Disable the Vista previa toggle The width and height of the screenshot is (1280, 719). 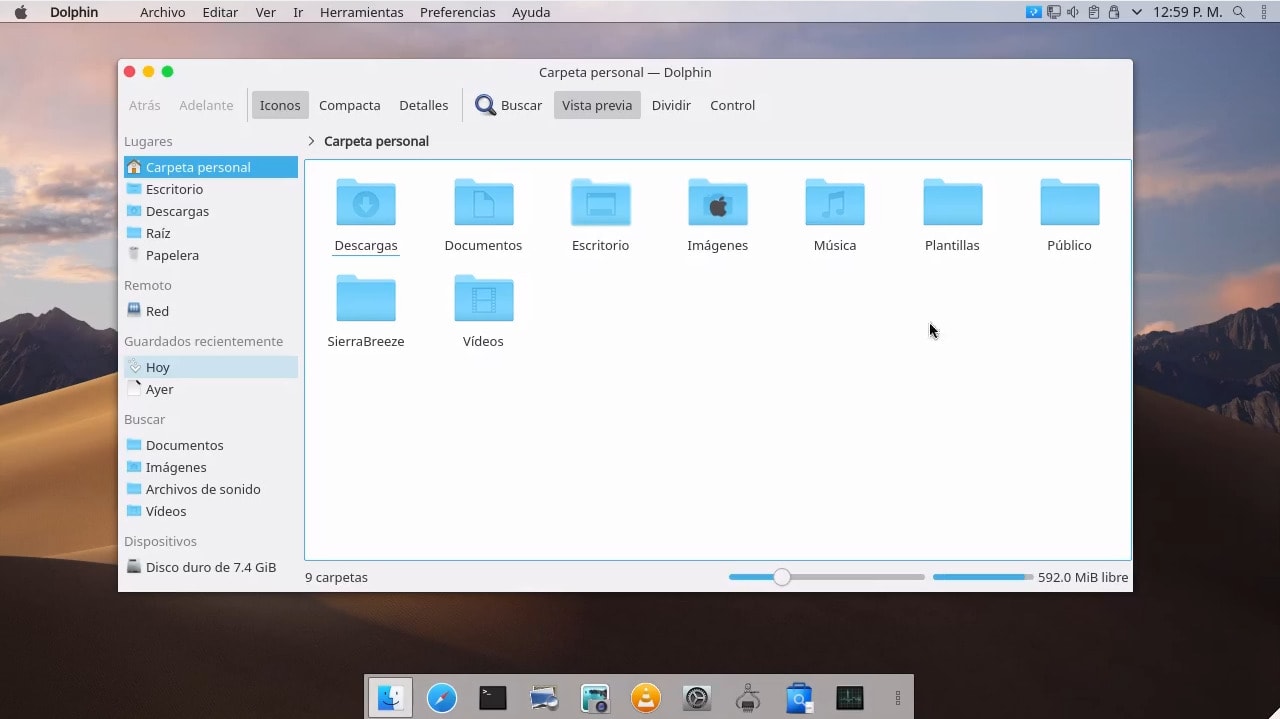596,105
